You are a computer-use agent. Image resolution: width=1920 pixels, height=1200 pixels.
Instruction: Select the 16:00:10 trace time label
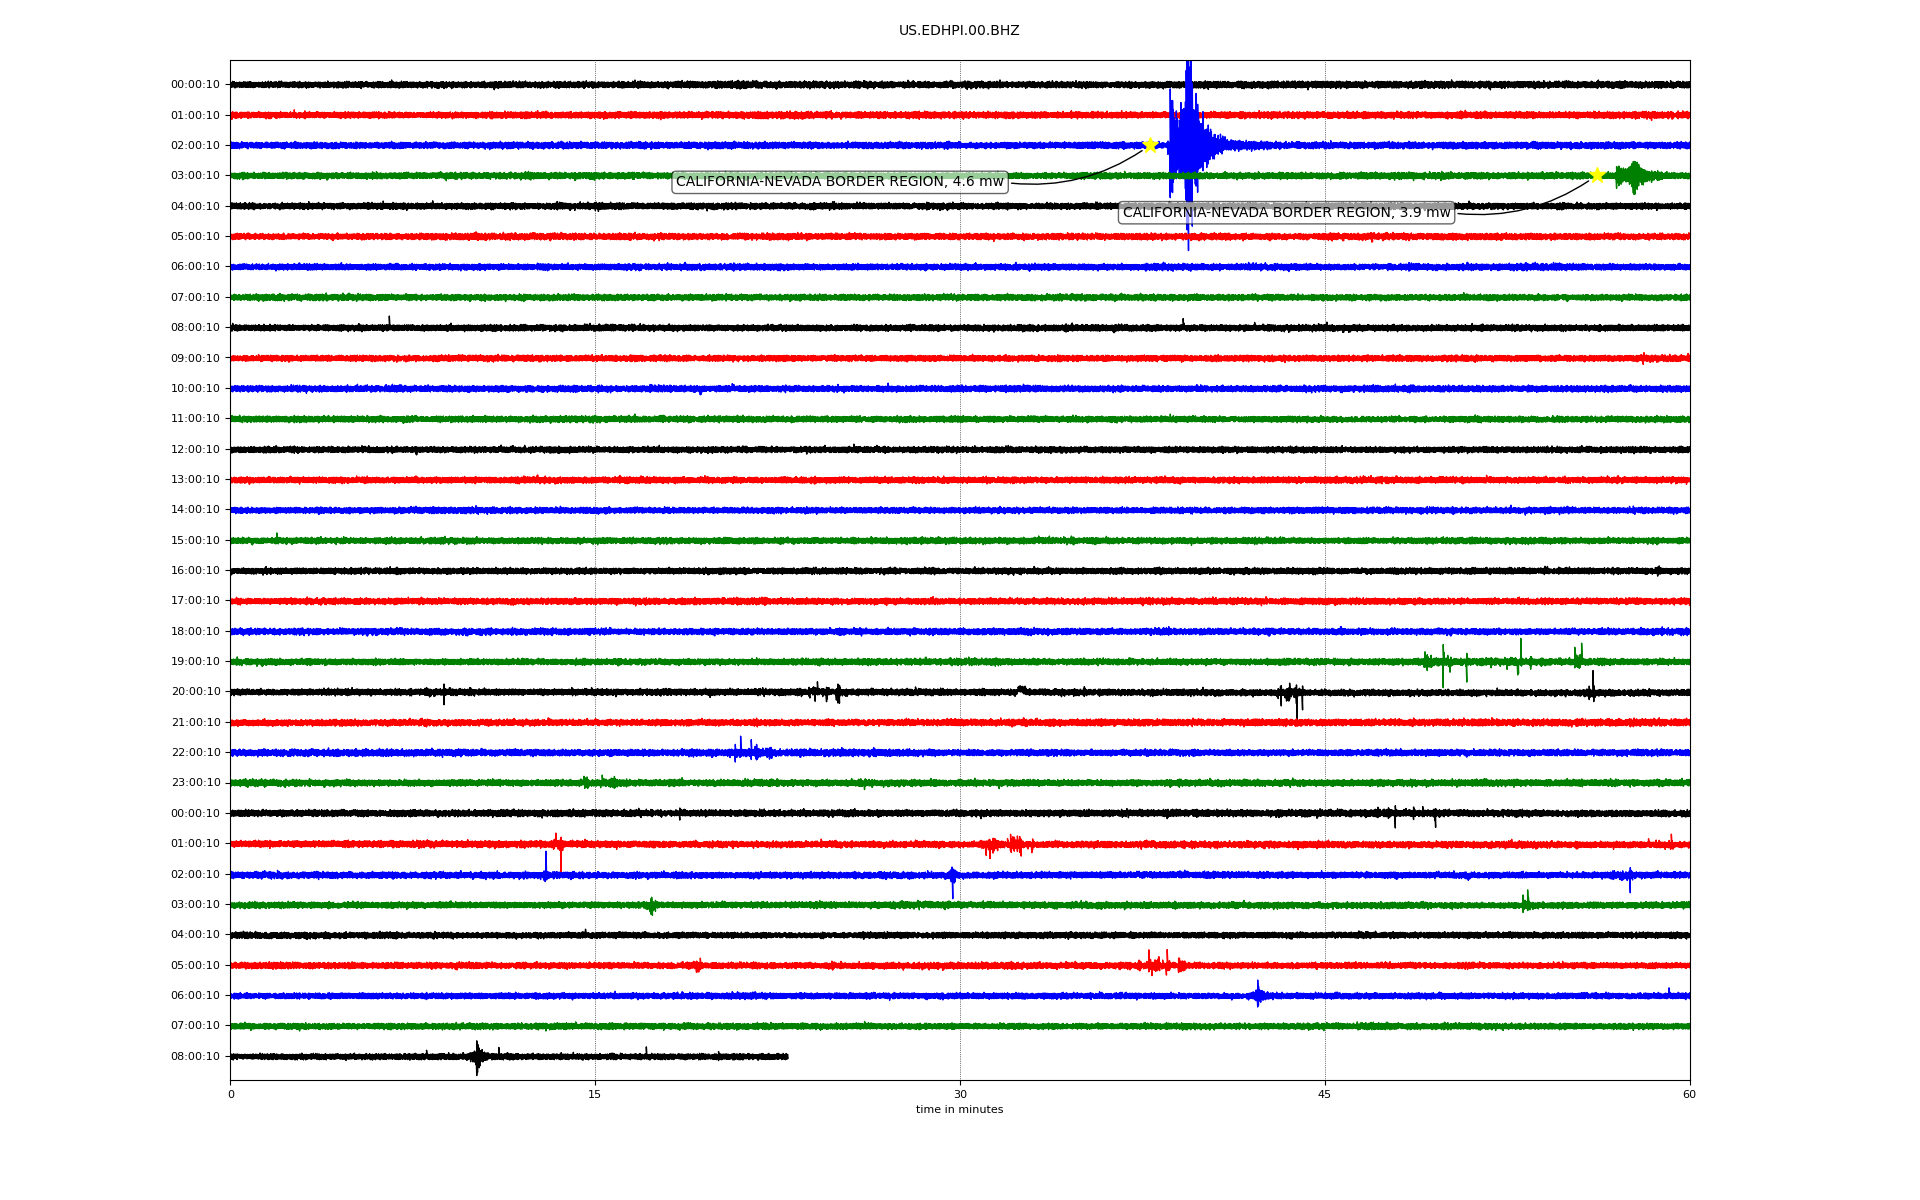click(x=195, y=571)
